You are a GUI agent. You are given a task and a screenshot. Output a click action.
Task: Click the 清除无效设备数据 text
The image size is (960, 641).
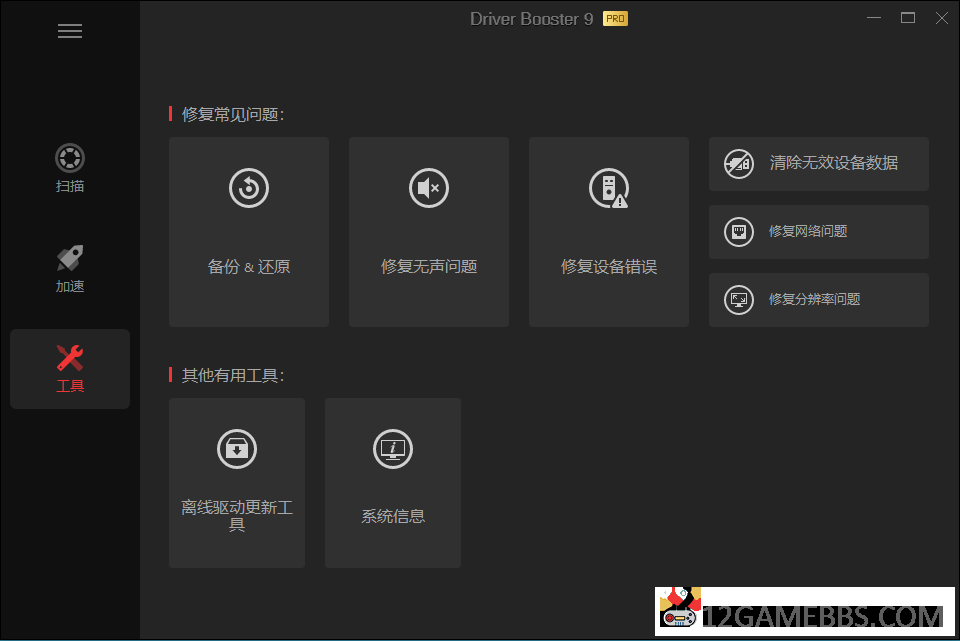(x=834, y=163)
